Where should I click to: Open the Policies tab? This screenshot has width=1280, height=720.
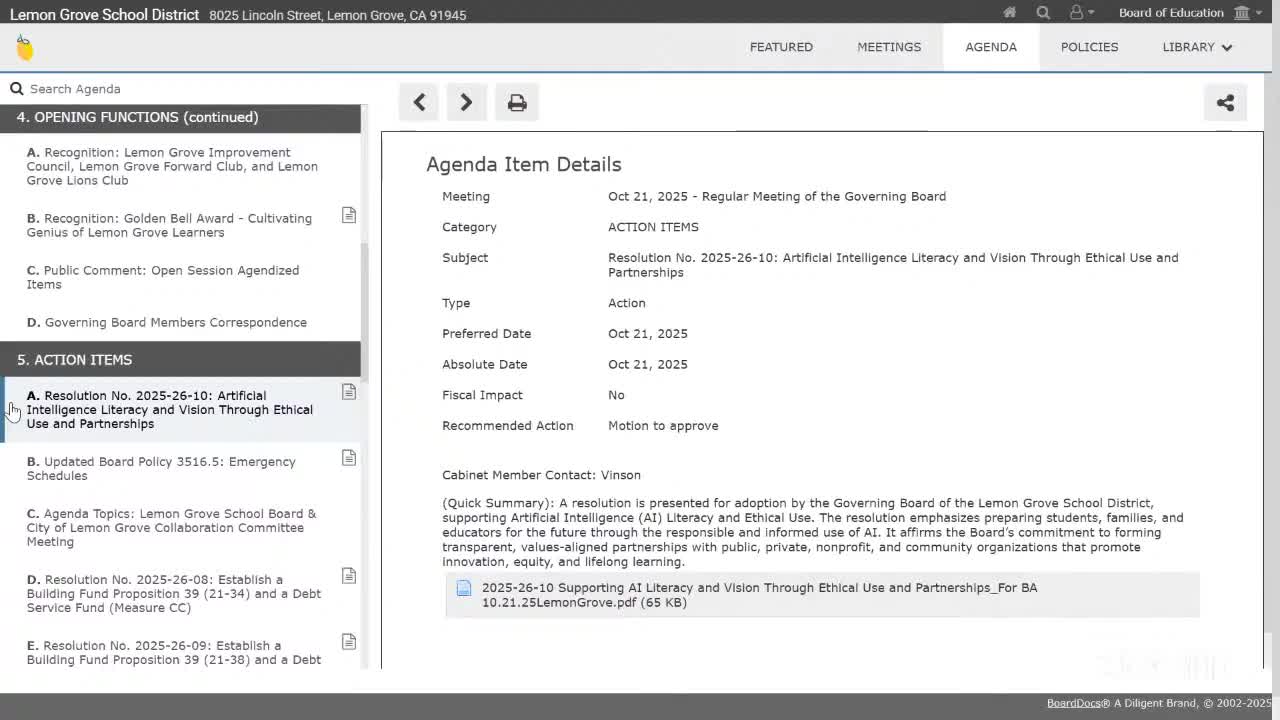1089,47
